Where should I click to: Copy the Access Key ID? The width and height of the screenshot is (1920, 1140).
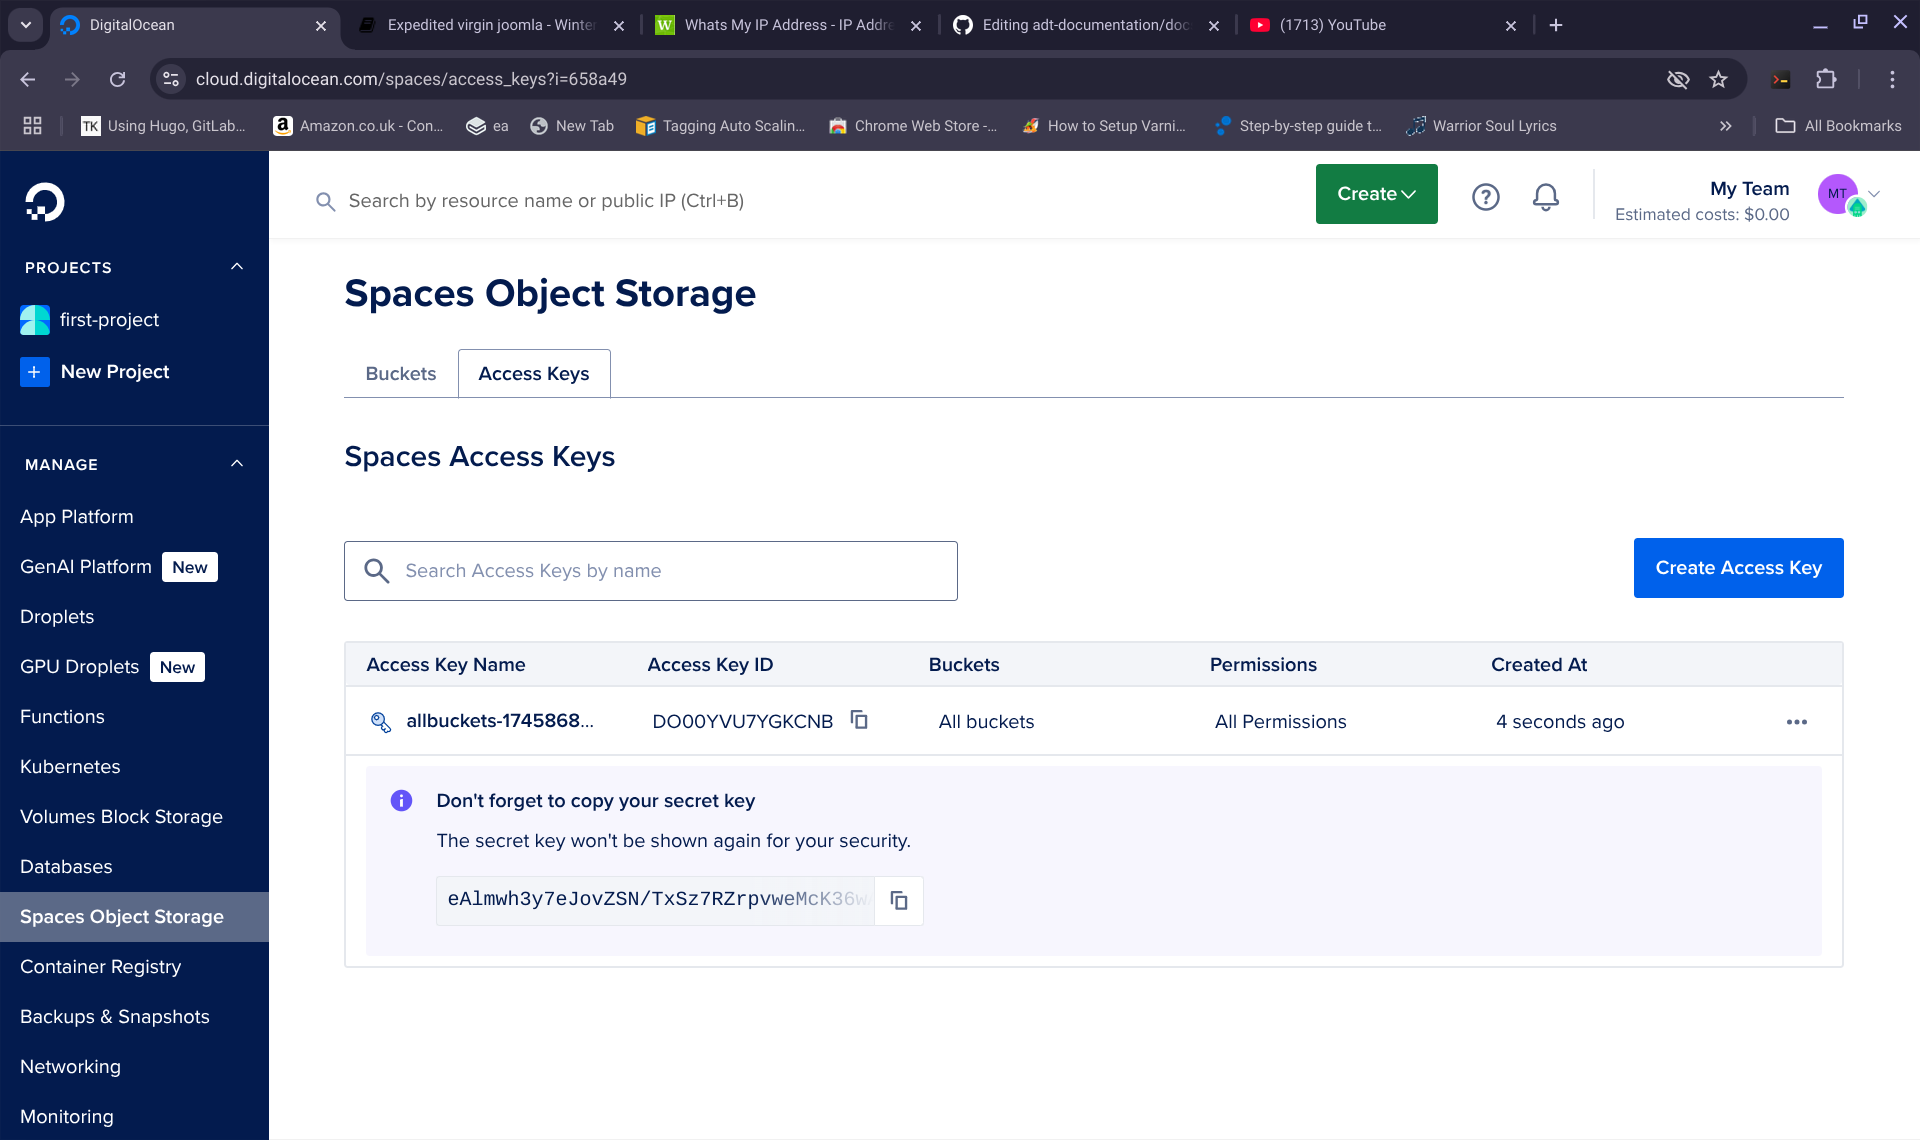point(859,720)
